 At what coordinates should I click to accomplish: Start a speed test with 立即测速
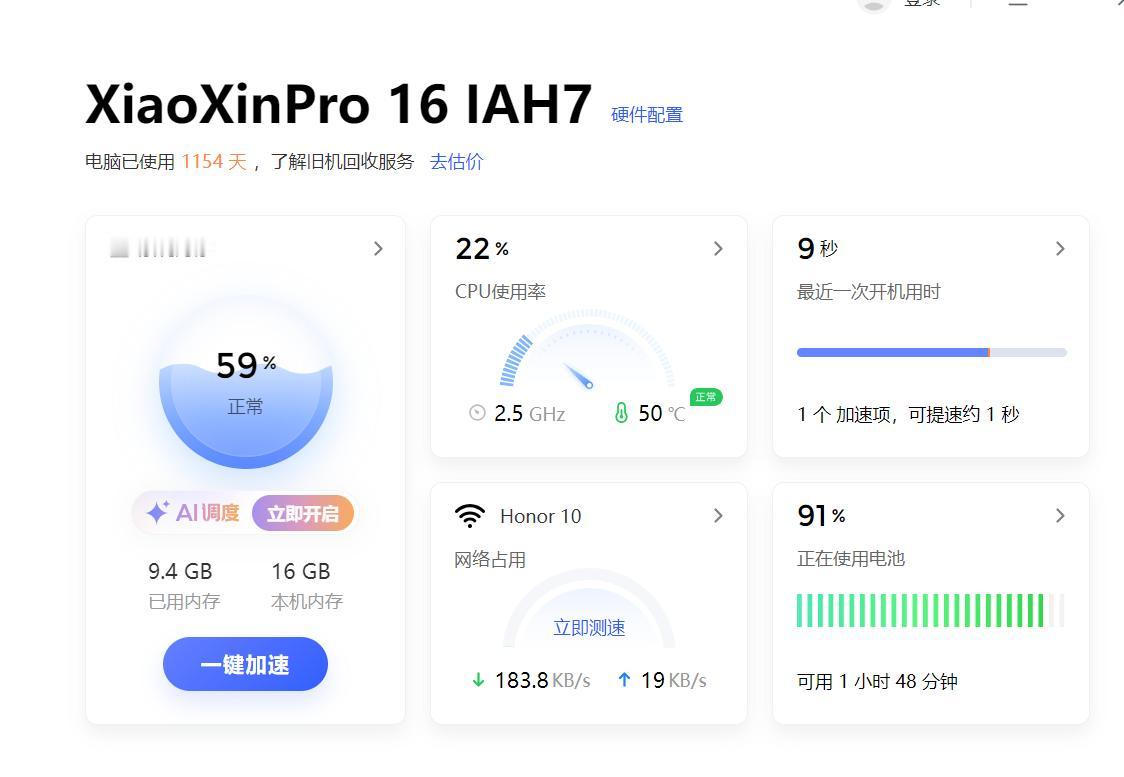click(589, 627)
